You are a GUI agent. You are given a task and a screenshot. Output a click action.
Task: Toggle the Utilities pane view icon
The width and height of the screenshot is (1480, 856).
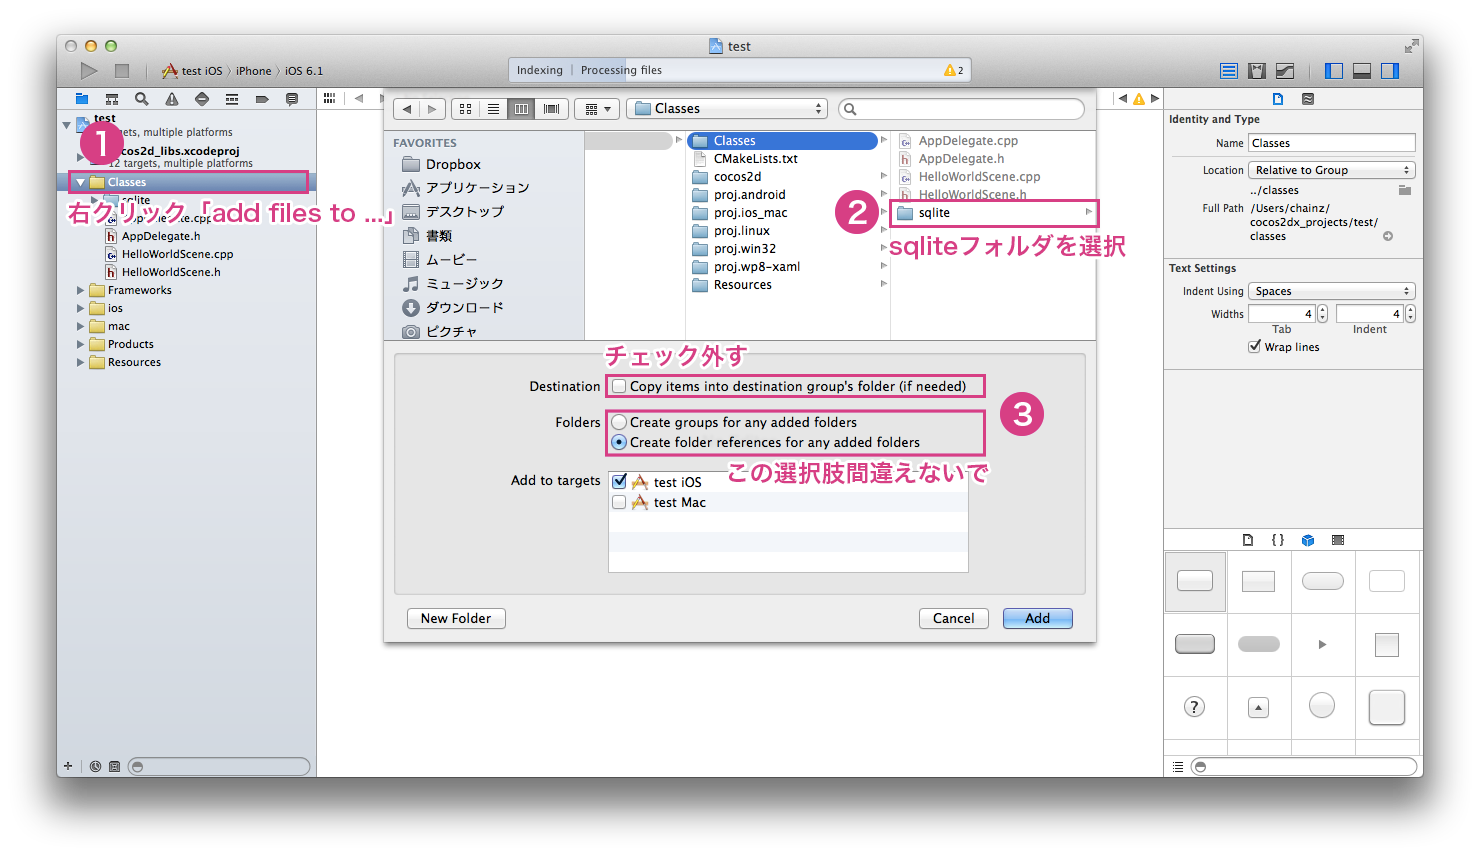pyautogui.click(x=1390, y=71)
